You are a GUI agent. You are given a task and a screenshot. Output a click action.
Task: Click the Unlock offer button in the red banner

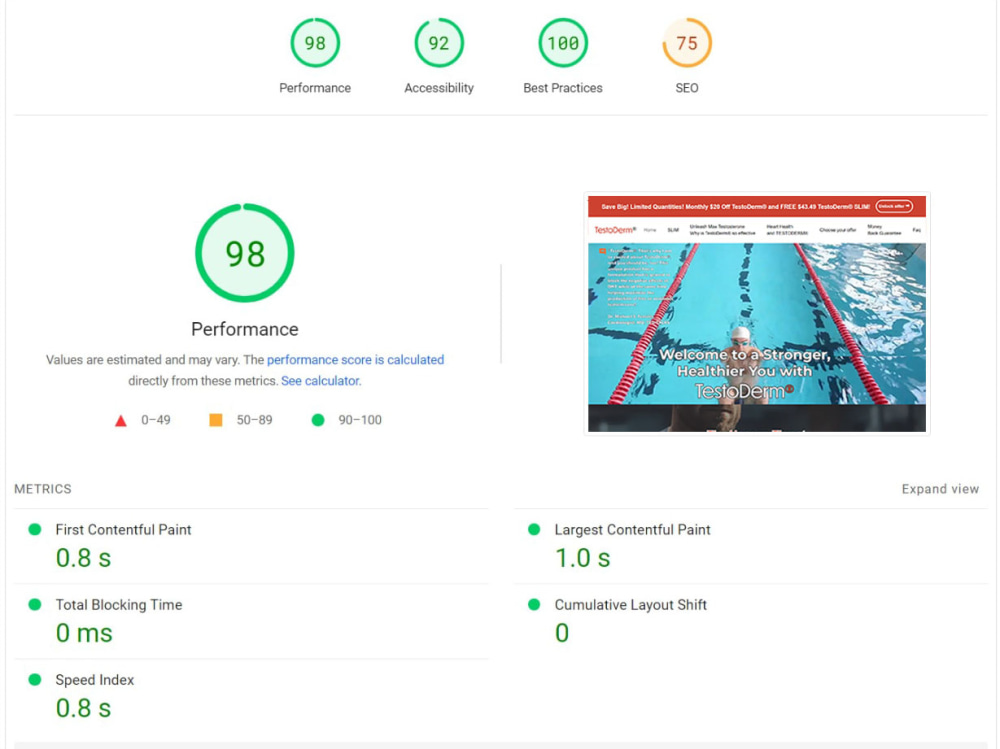(x=894, y=207)
